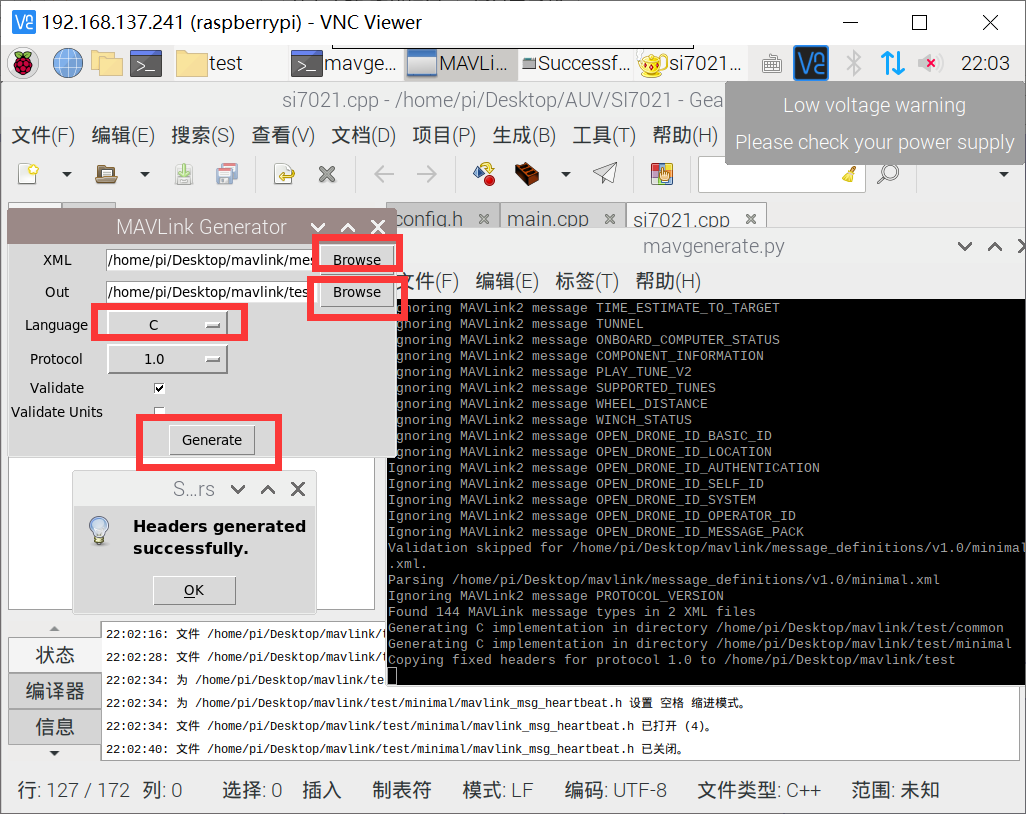Save all open files toolbar icon
Image resolution: width=1026 pixels, height=814 pixels.
[226, 174]
